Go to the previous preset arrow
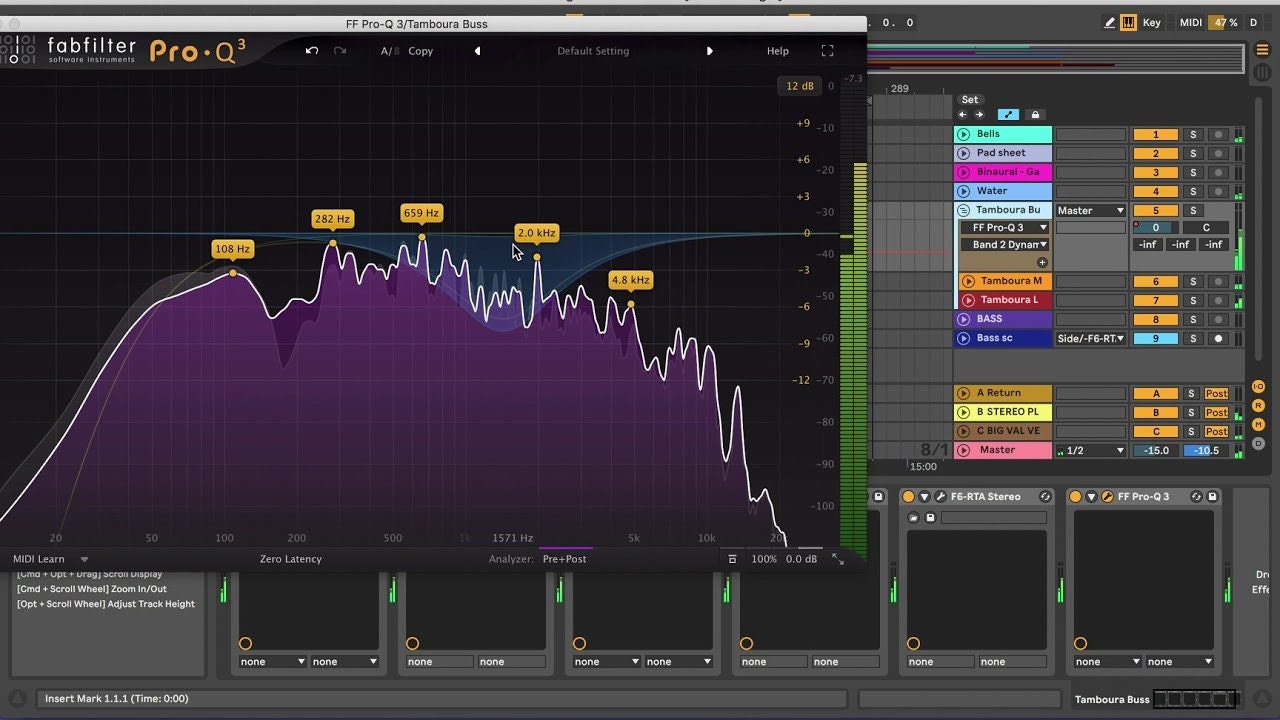 [x=477, y=51]
